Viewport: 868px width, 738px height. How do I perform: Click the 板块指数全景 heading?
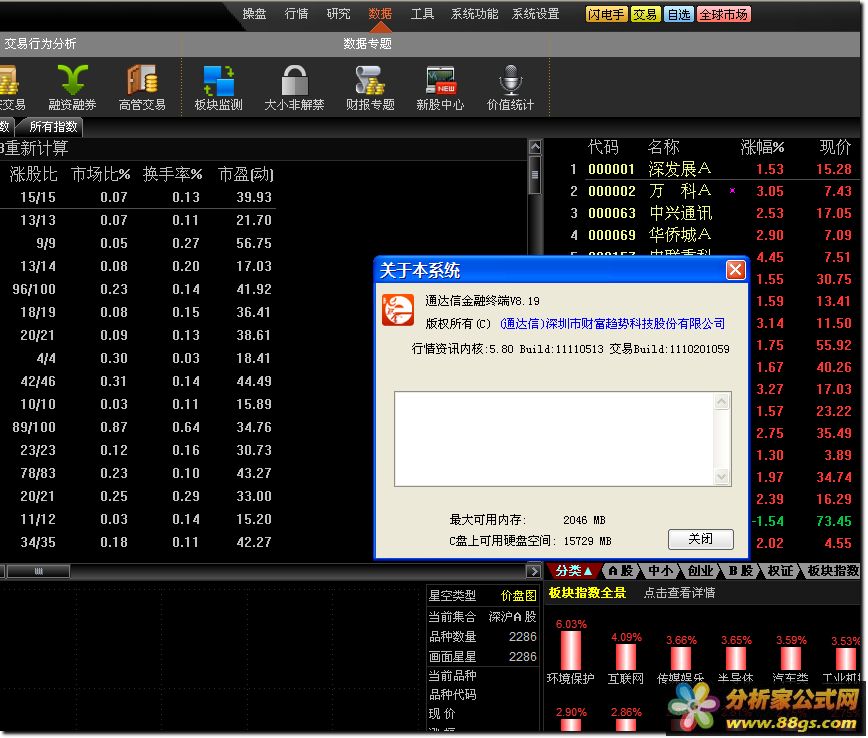click(587, 593)
